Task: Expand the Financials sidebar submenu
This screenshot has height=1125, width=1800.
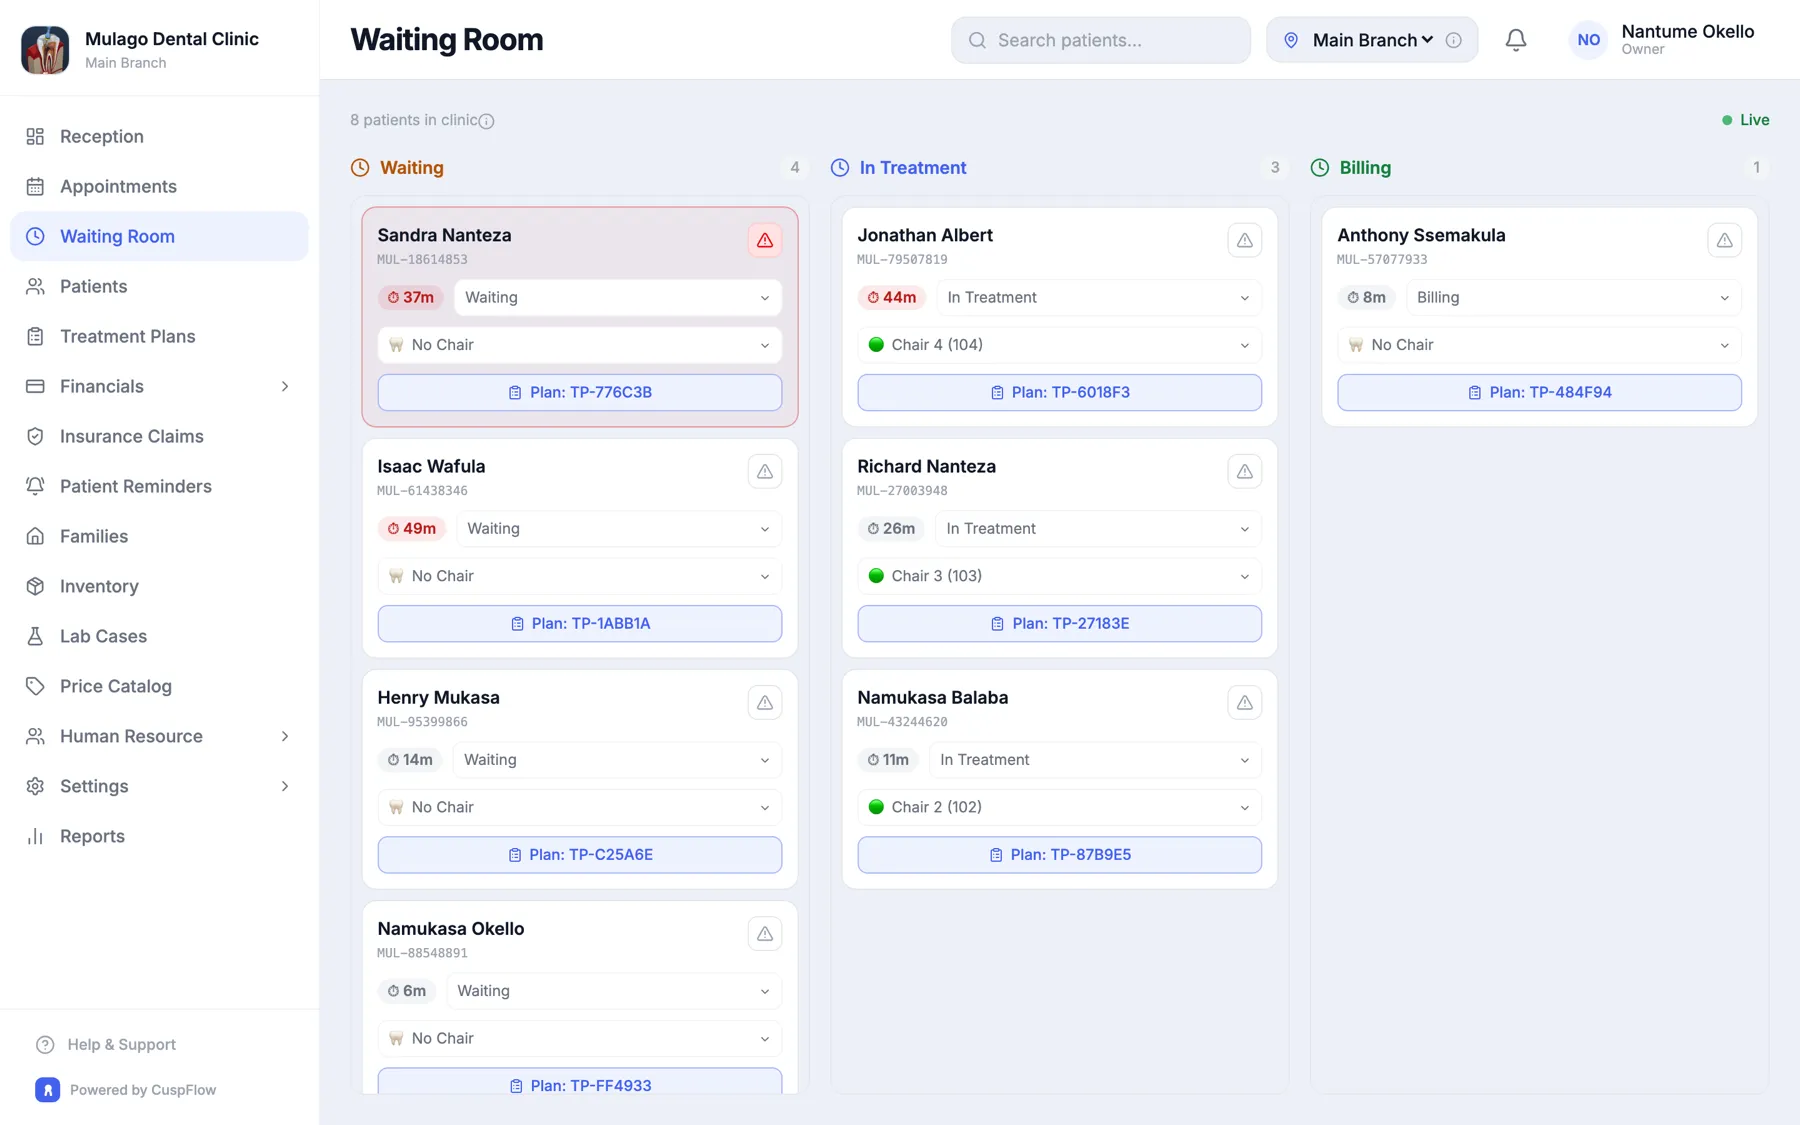Action: [284, 386]
